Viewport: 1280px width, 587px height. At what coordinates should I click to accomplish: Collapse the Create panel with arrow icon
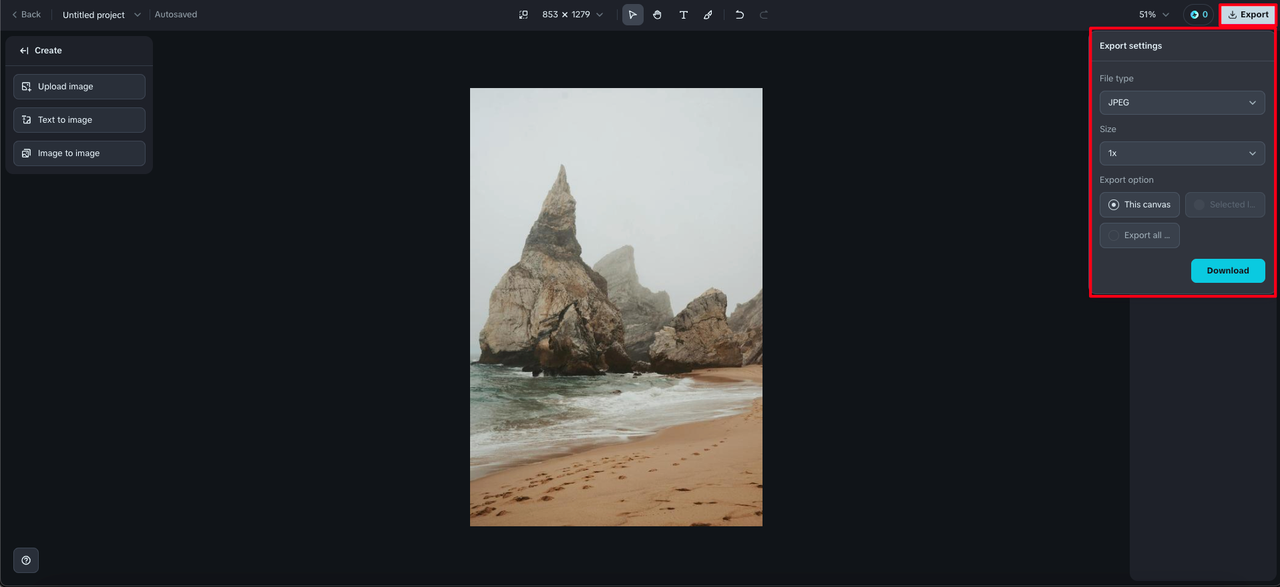pos(24,50)
